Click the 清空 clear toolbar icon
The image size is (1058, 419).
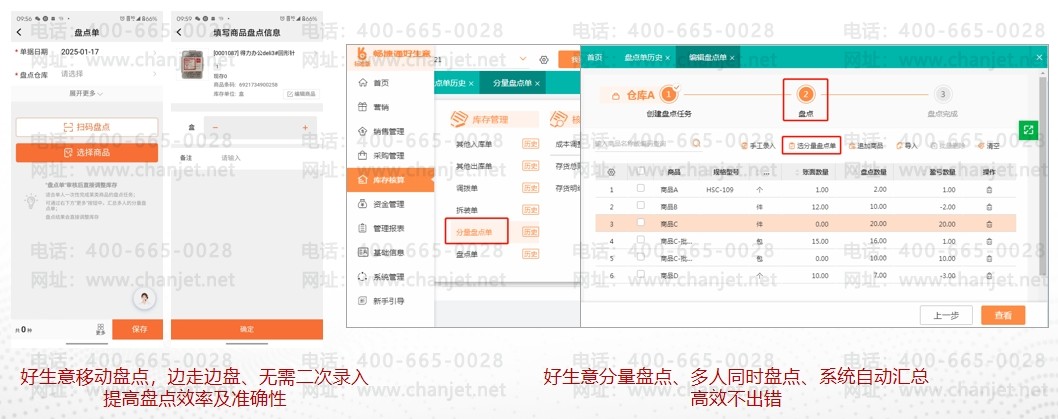click(x=984, y=146)
